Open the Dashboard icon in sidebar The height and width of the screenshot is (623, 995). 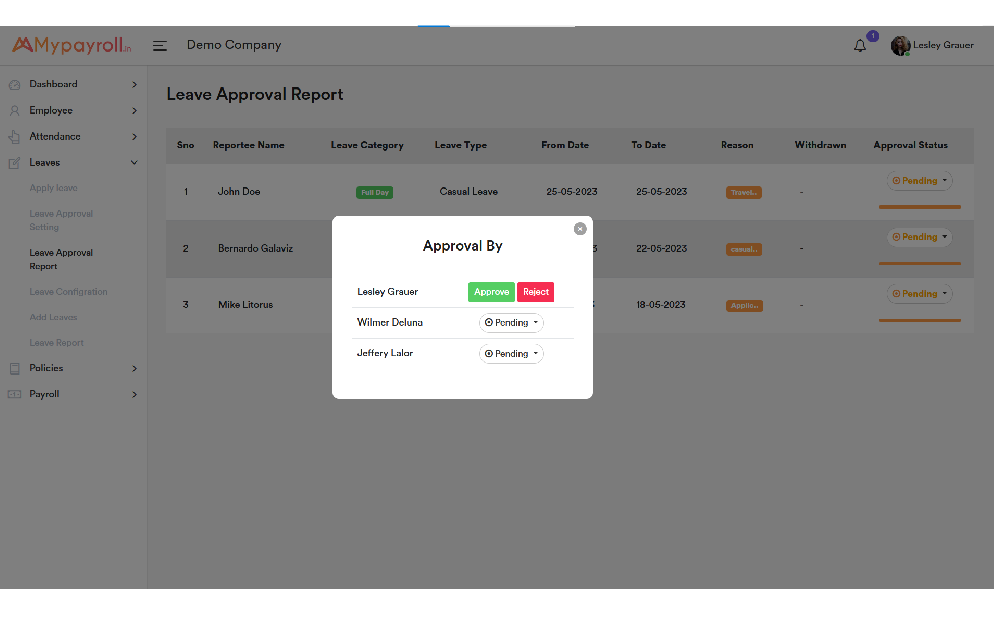tap(14, 84)
